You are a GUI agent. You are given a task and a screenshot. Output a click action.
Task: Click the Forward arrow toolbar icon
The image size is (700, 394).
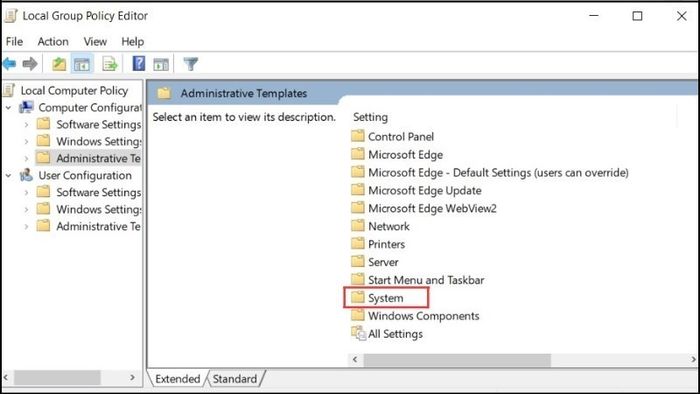30,64
